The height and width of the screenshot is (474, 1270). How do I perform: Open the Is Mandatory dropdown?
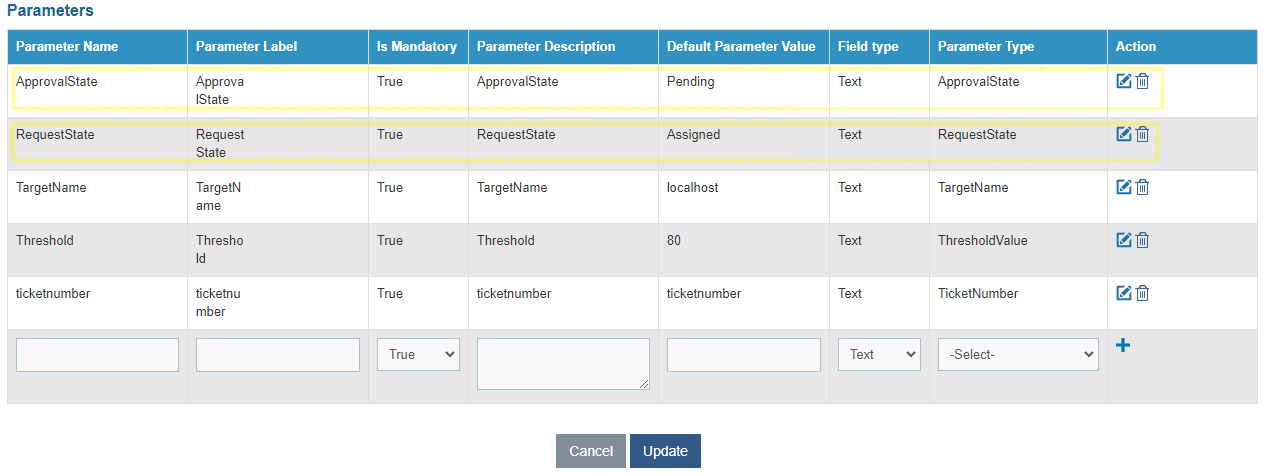pos(418,354)
